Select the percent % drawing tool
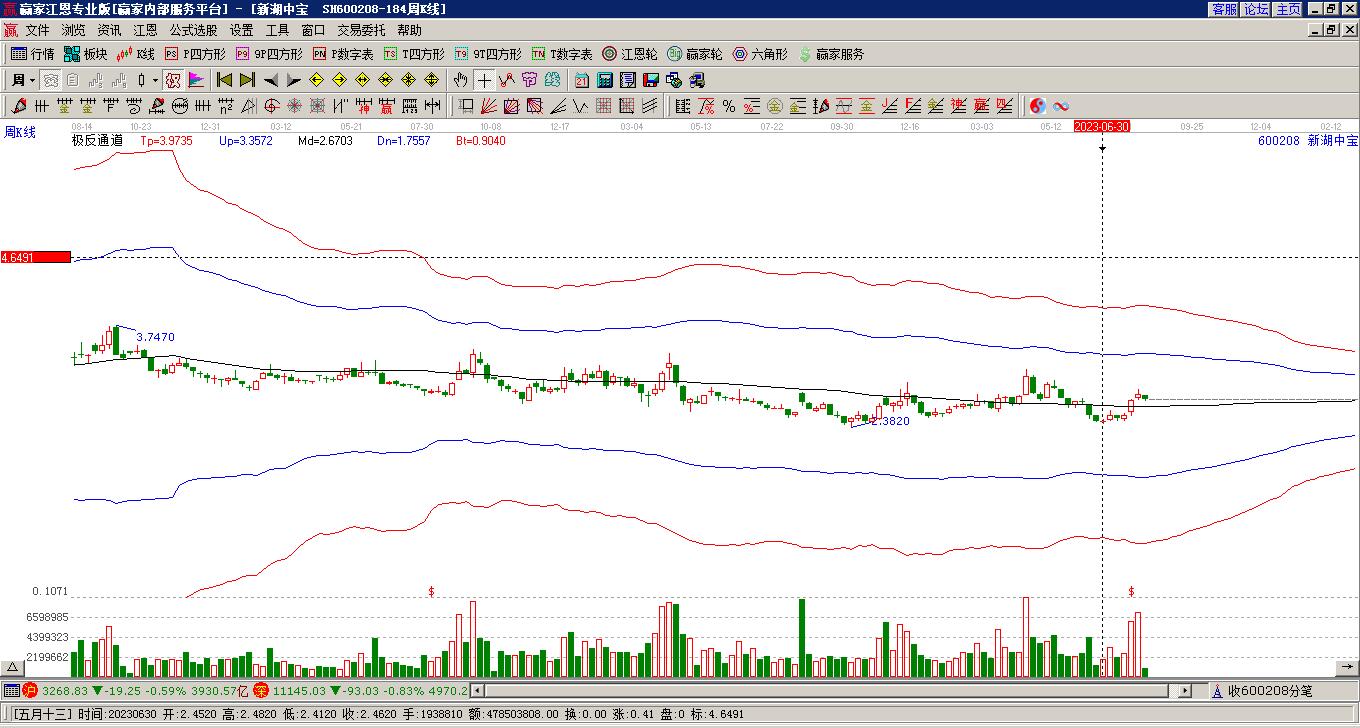This screenshot has height=728, width=1360. (728, 106)
